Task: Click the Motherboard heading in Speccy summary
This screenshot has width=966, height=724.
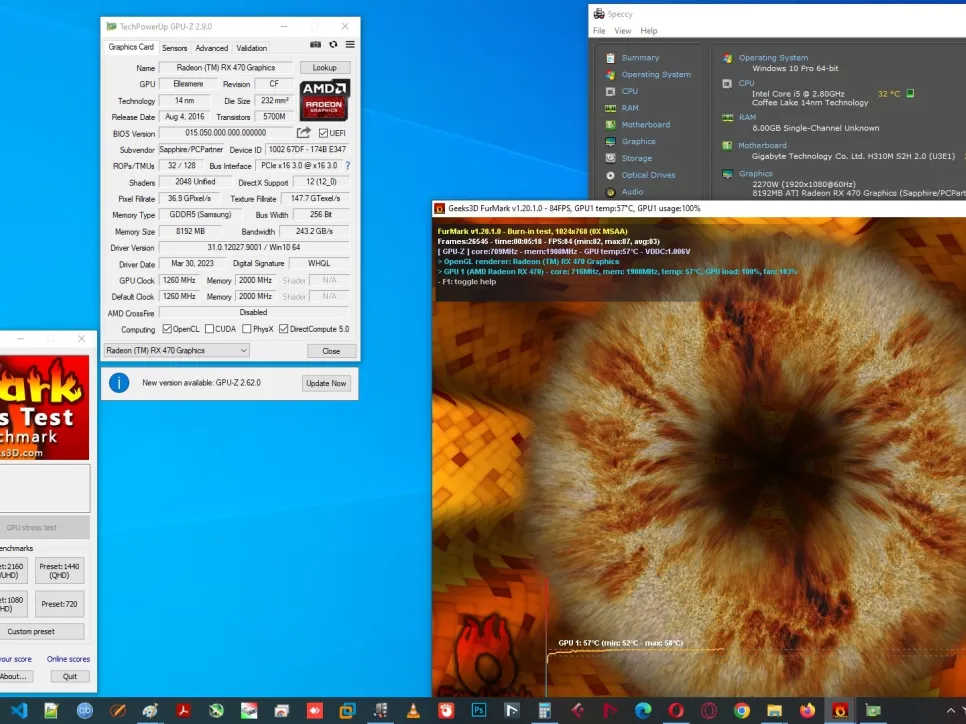Action: coord(762,145)
